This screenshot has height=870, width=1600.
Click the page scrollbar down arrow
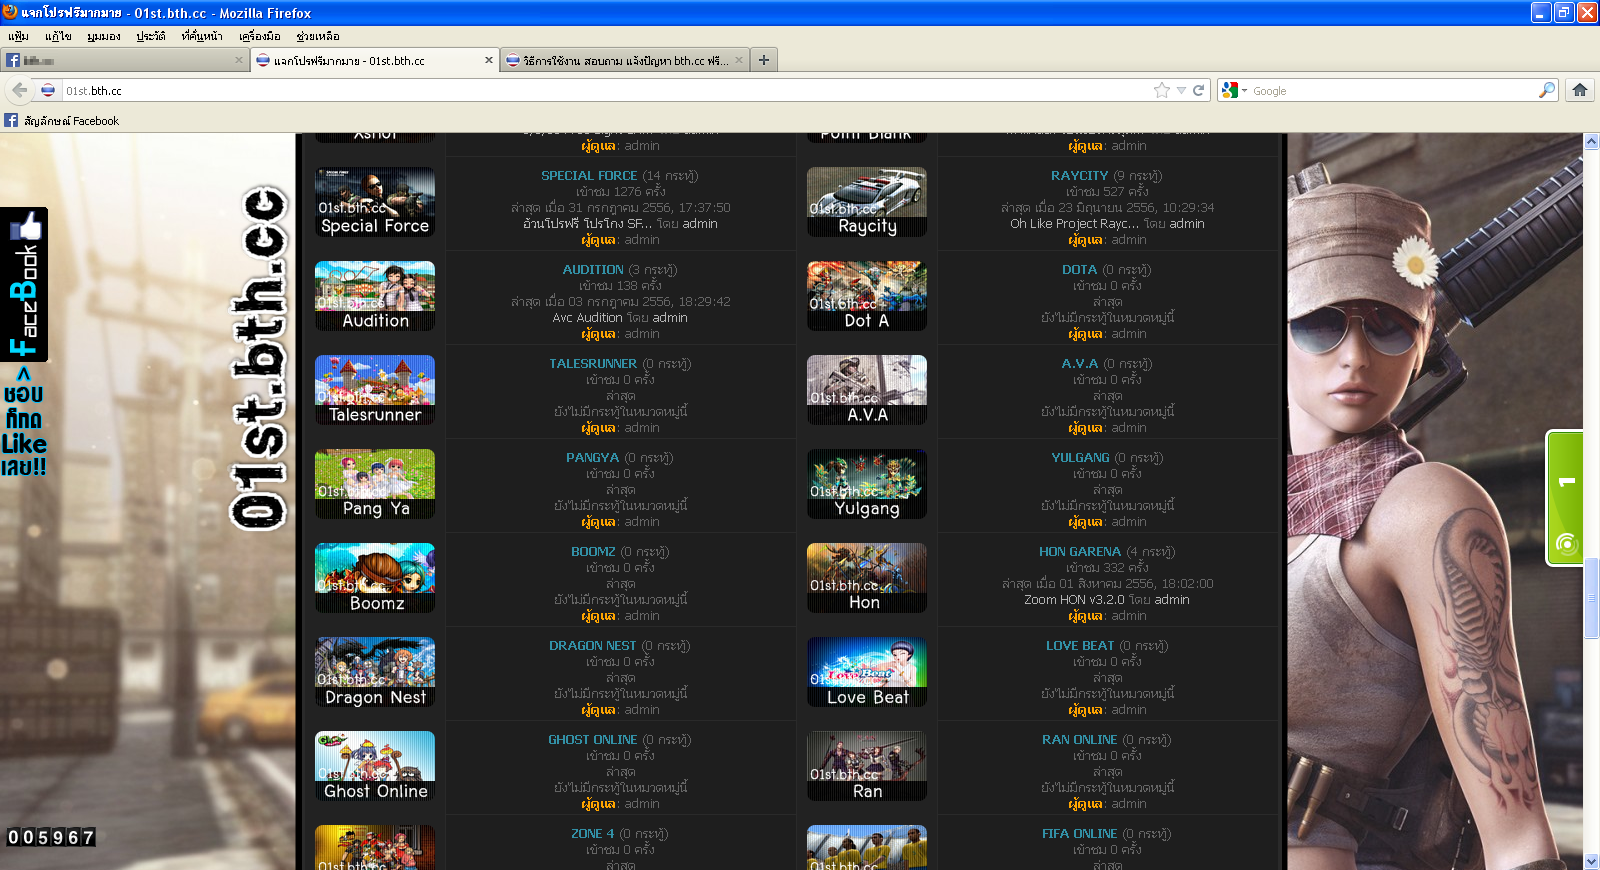1591,861
